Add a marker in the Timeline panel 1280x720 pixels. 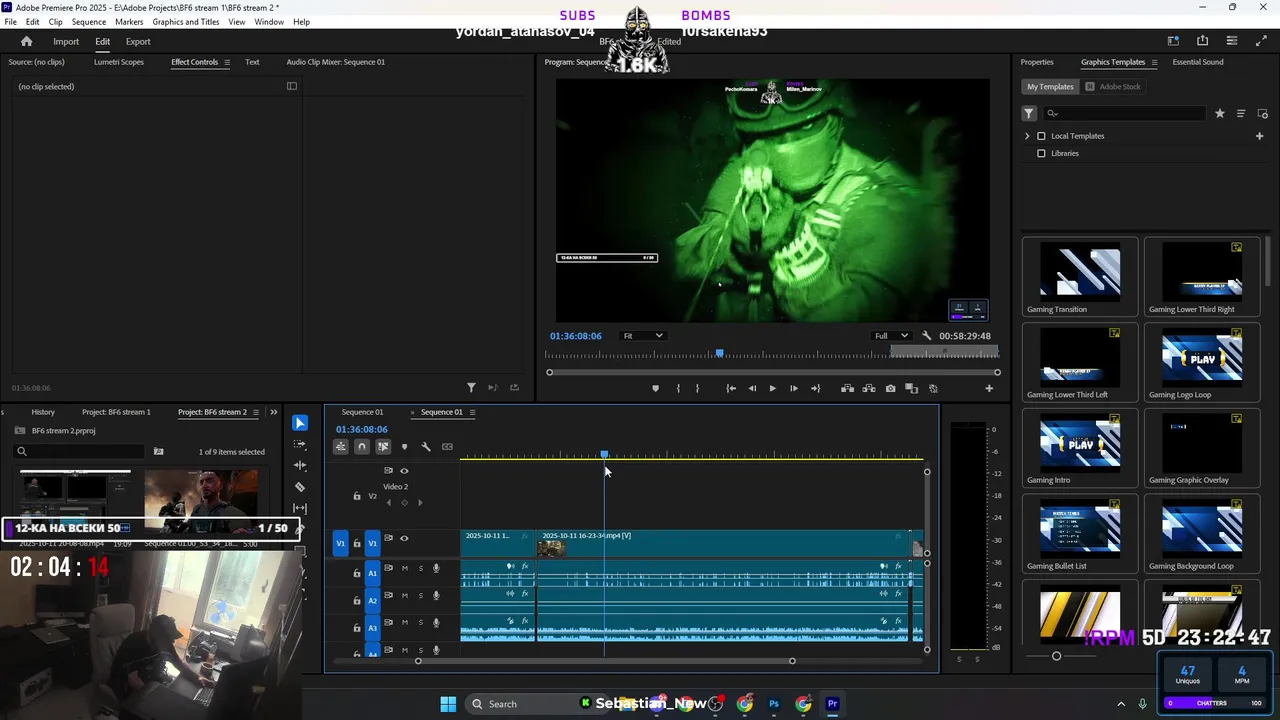(404, 447)
